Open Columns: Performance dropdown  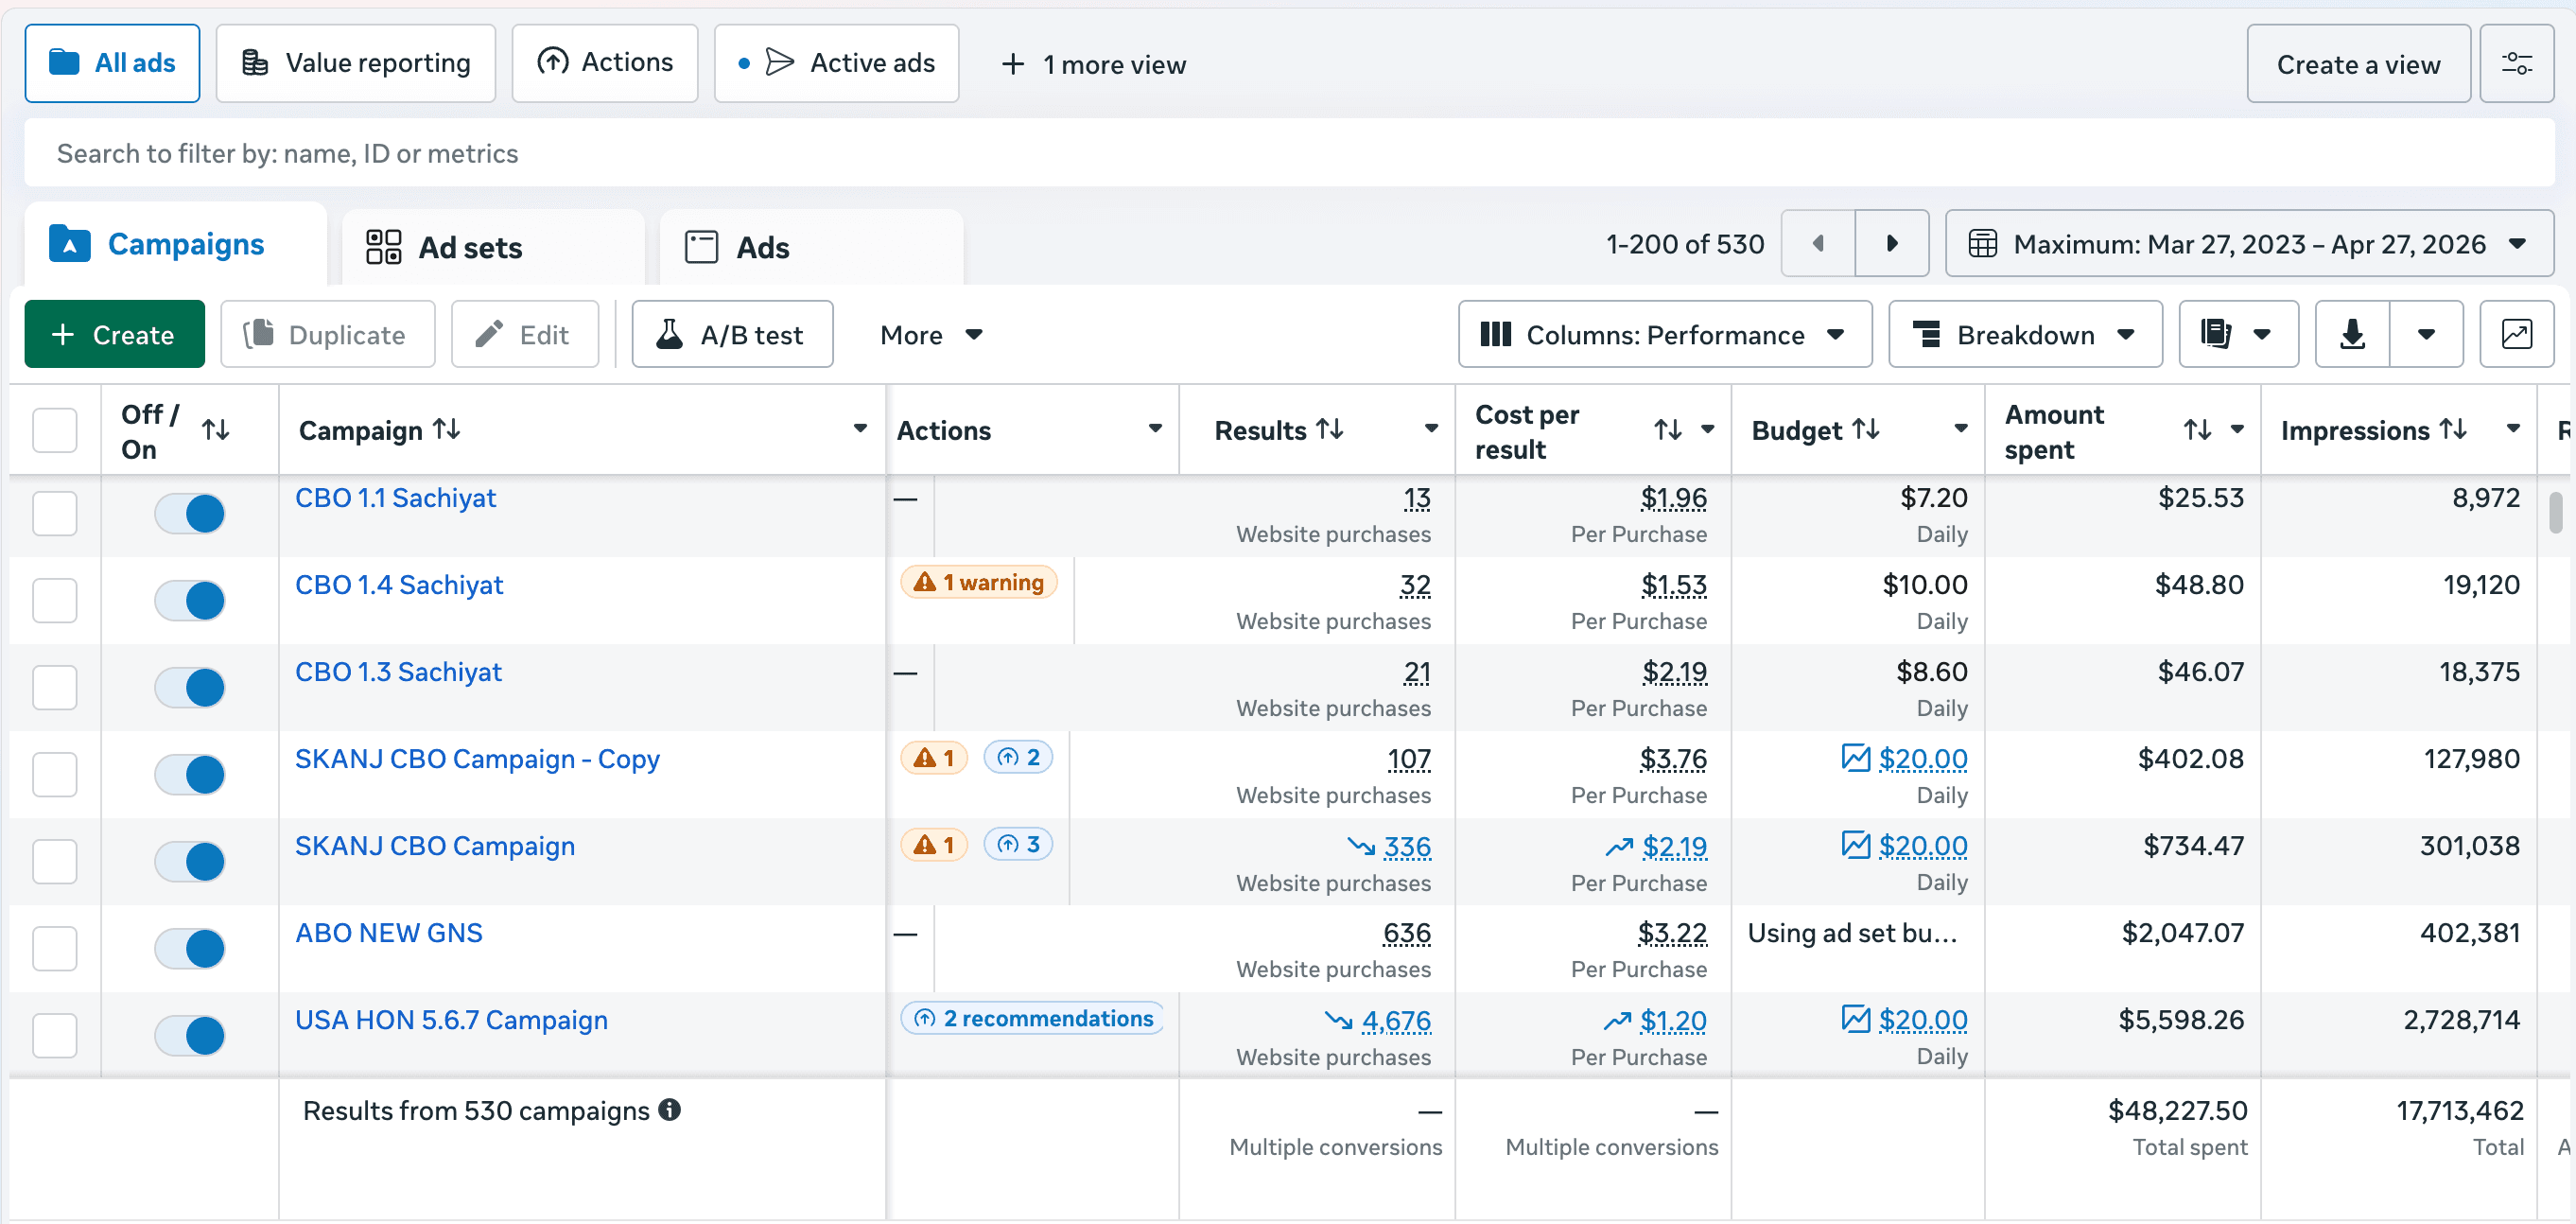1664,334
